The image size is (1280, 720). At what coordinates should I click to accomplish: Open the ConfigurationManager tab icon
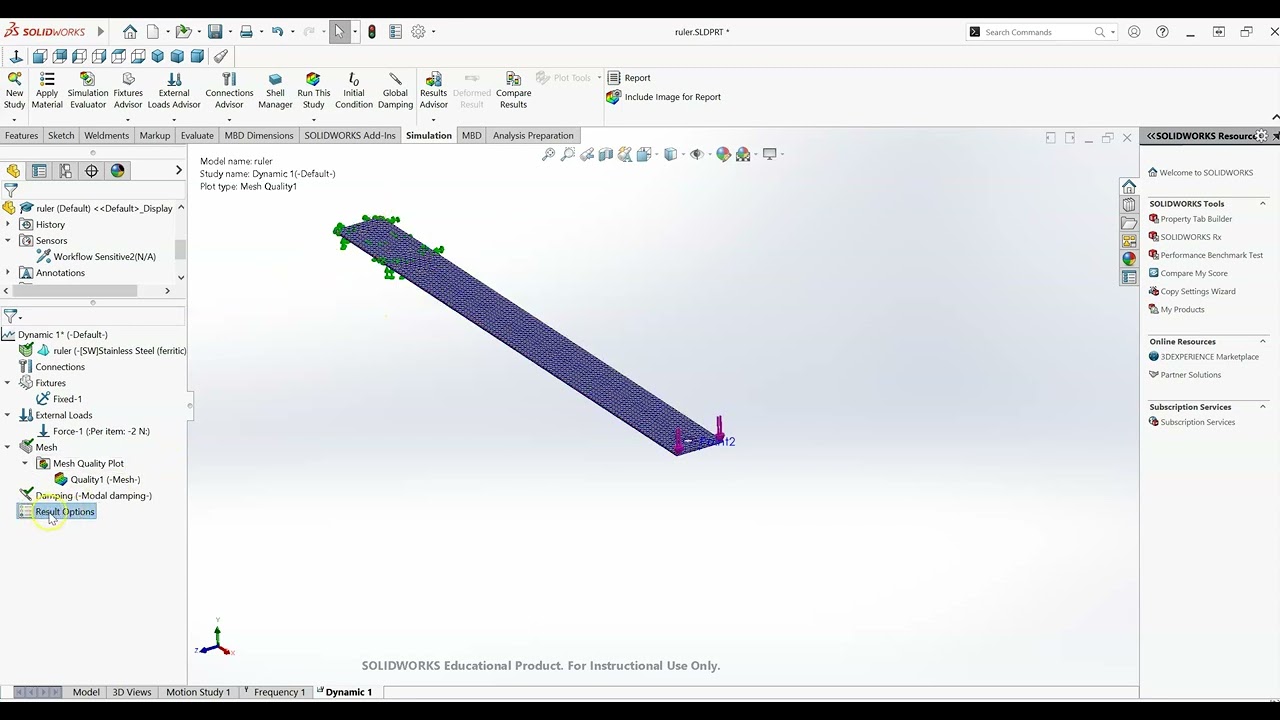(x=65, y=171)
